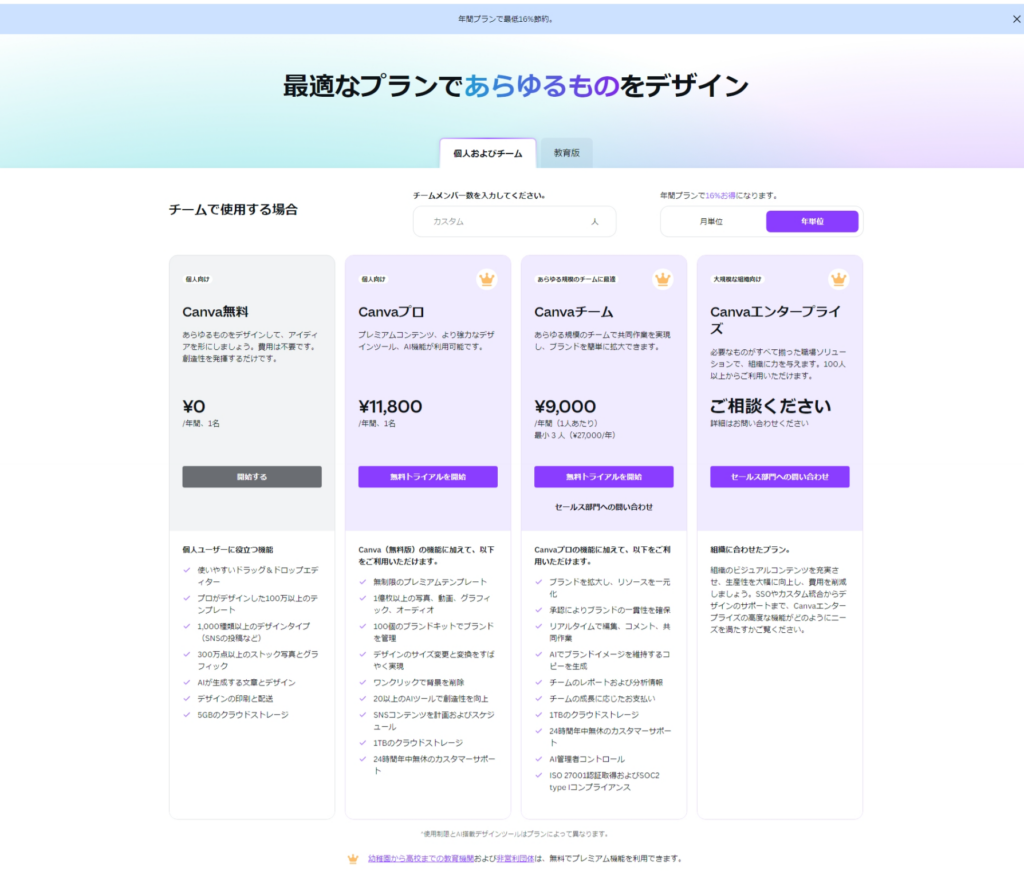This screenshot has height=871, width=1024.
Task: Click the 個人向け badge on Canva無料 card
Action: pos(197,280)
